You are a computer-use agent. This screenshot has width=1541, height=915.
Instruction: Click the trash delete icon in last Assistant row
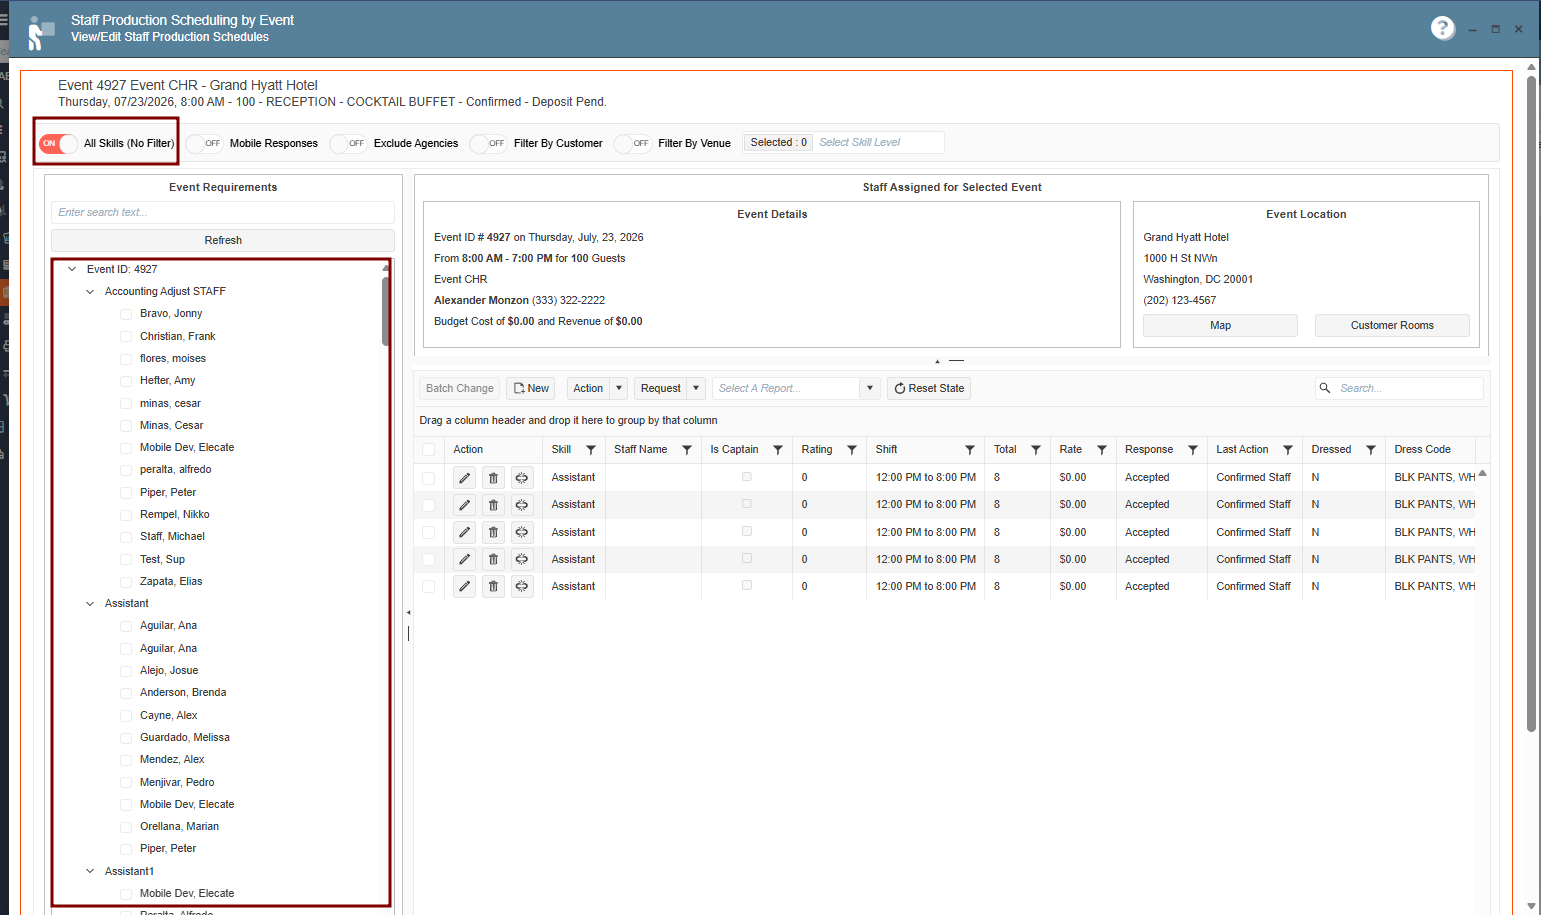[493, 587]
